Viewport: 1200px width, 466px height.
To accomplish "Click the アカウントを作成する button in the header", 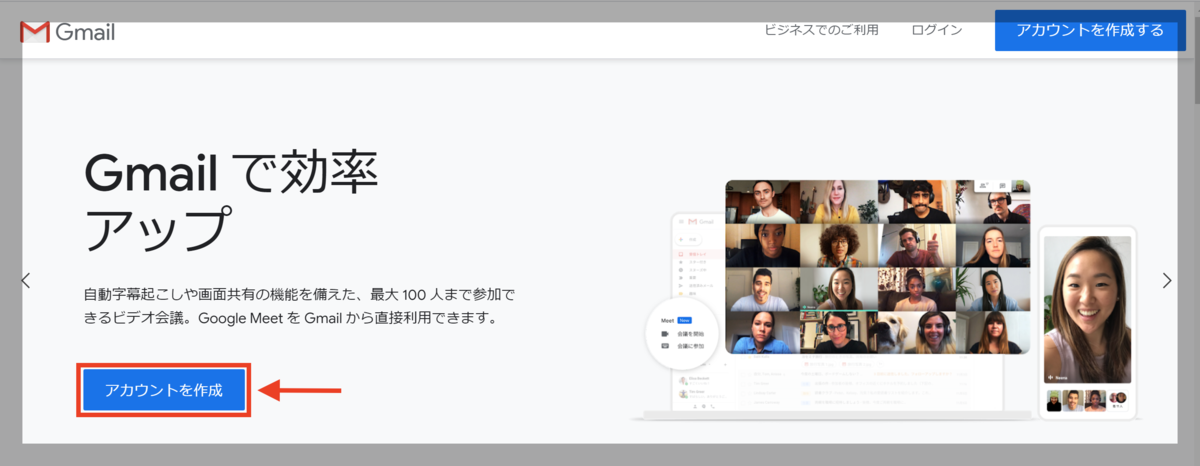I will point(1090,30).
